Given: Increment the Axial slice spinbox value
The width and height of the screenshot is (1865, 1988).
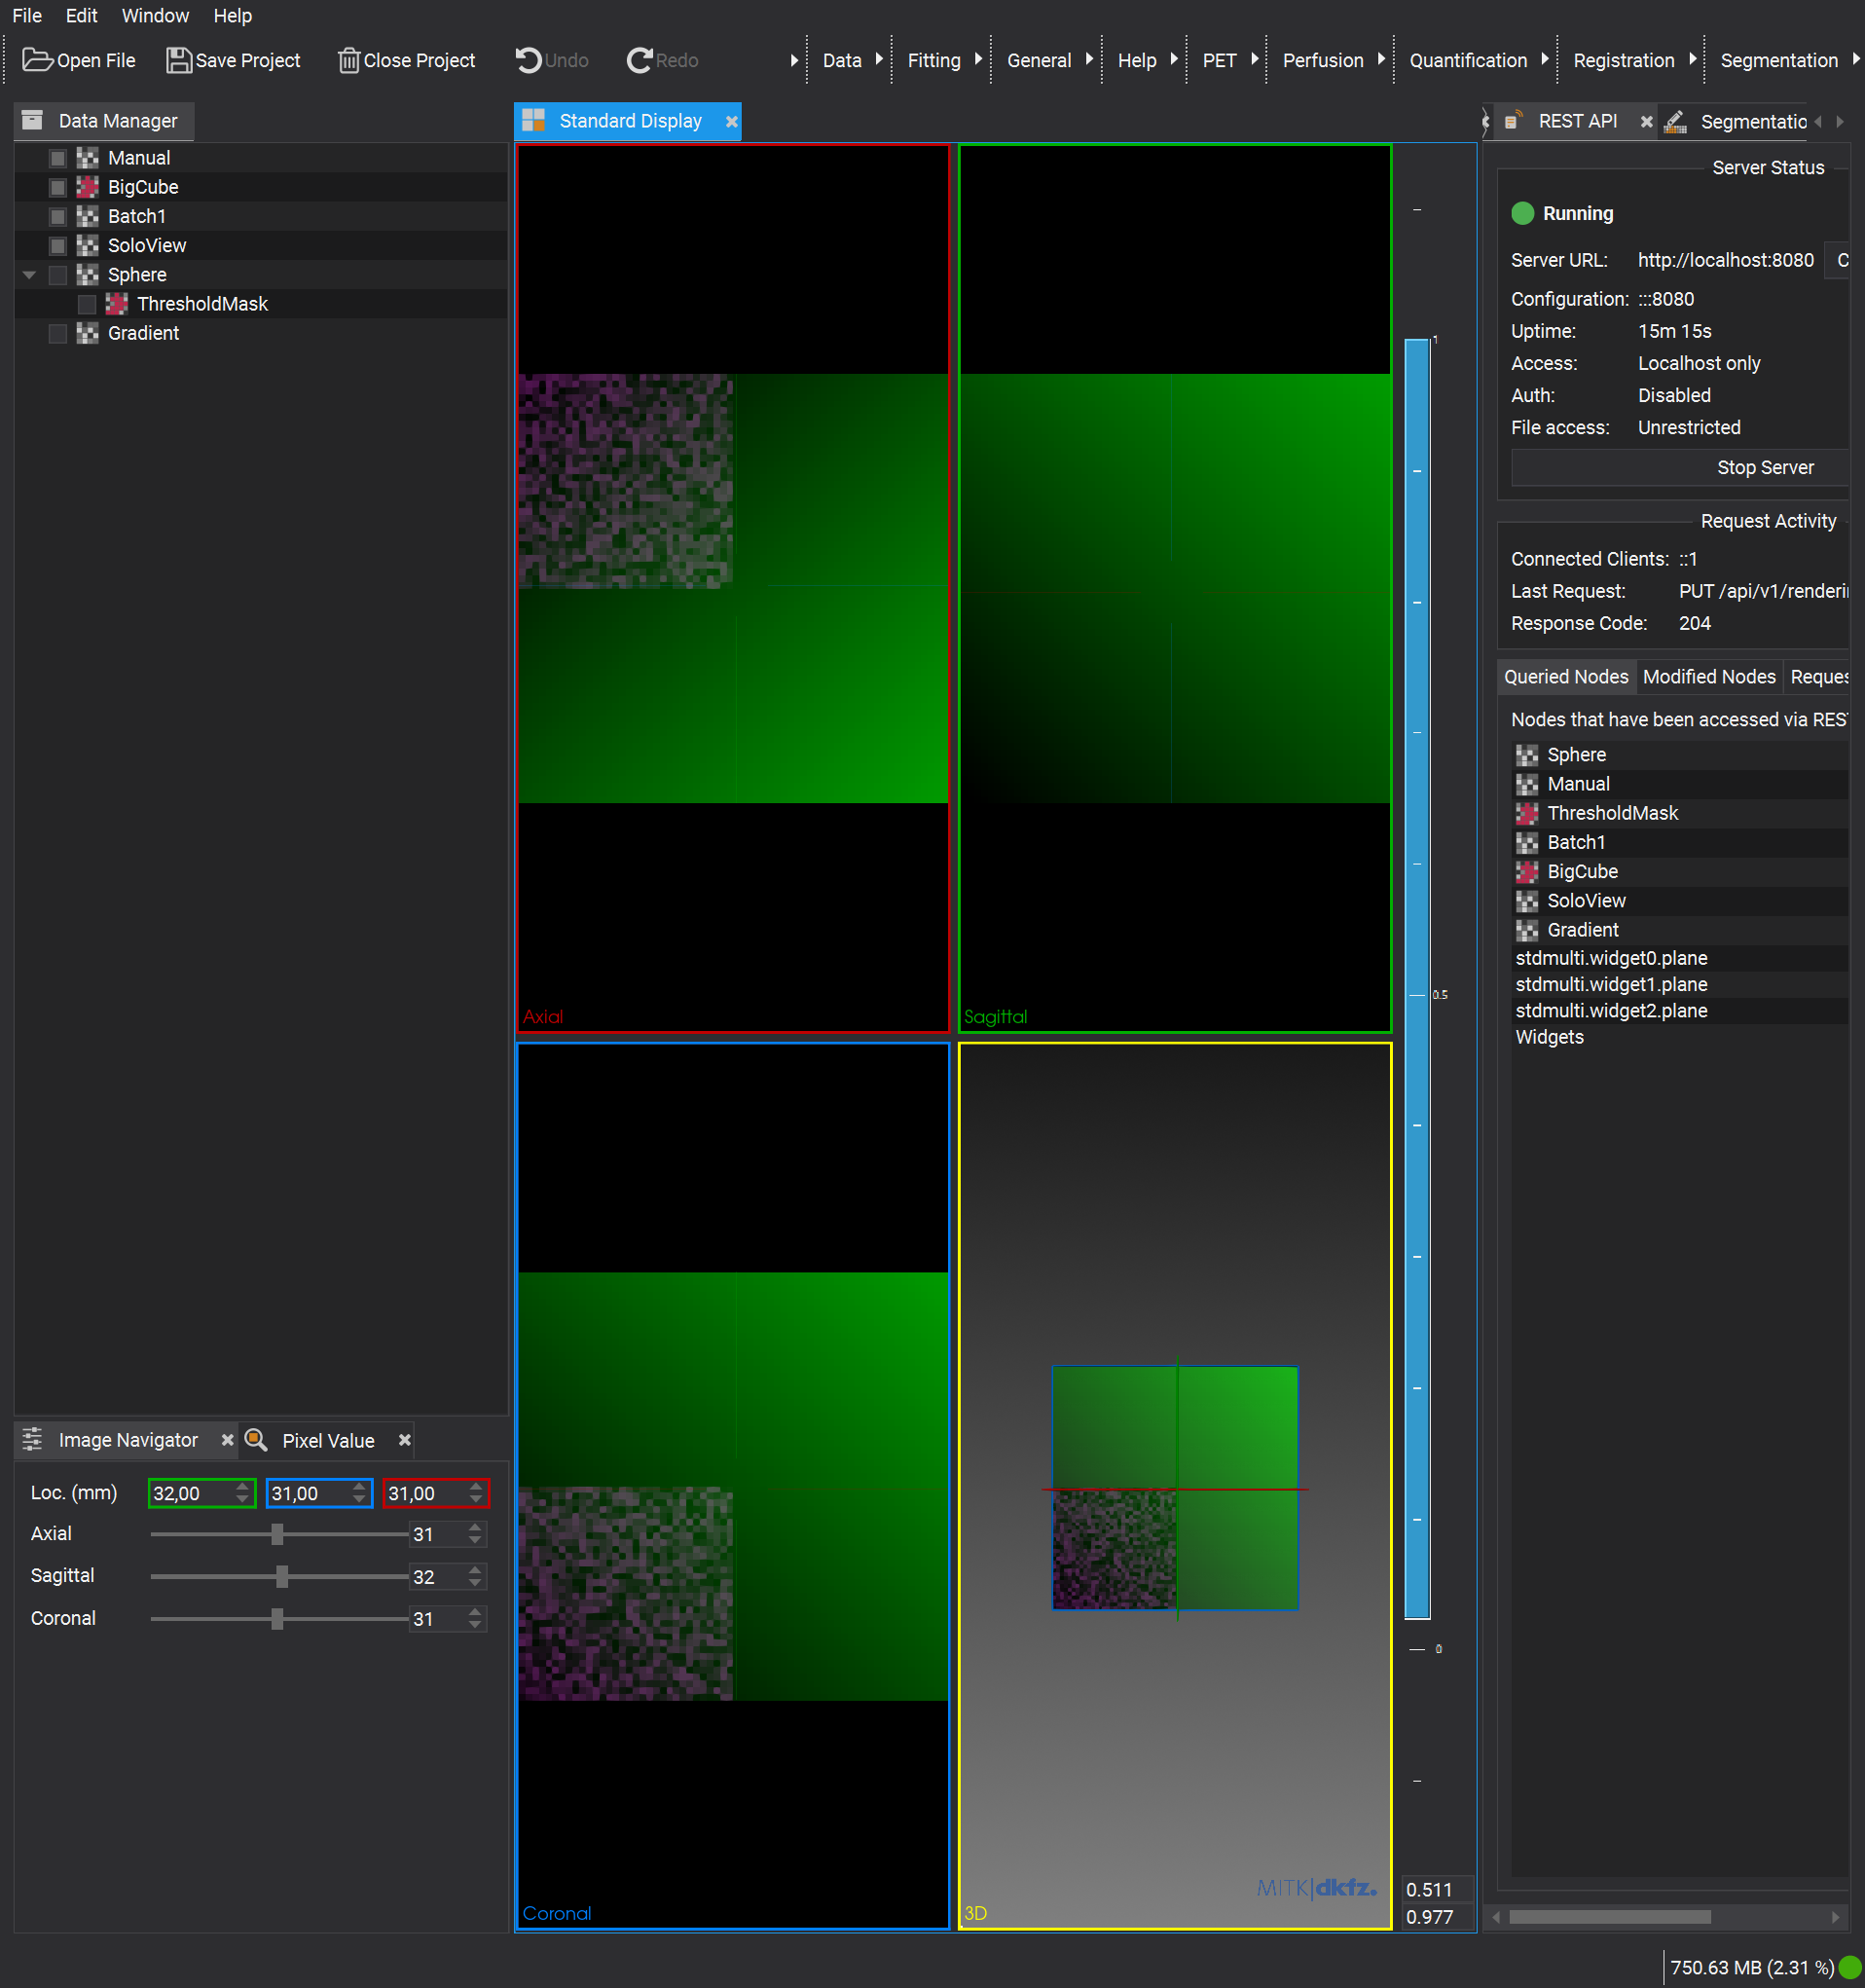Looking at the screenshot, I should click(x=476, y=1527).
